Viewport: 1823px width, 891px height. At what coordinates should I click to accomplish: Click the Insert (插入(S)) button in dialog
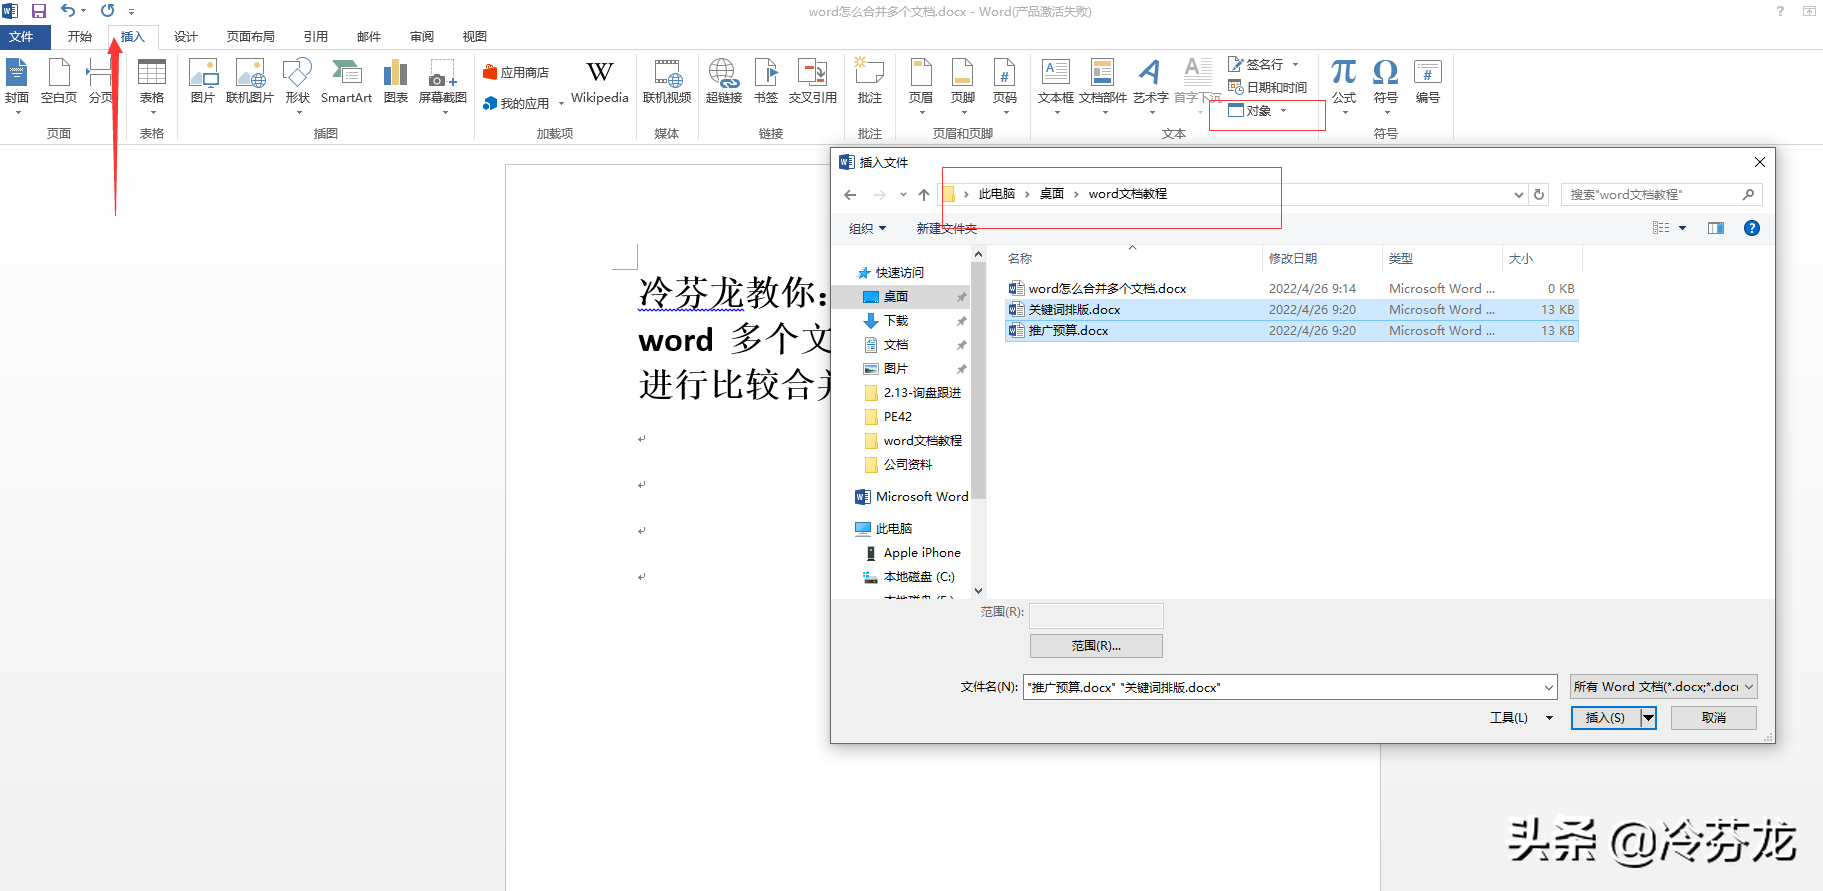pos(1606,718)
